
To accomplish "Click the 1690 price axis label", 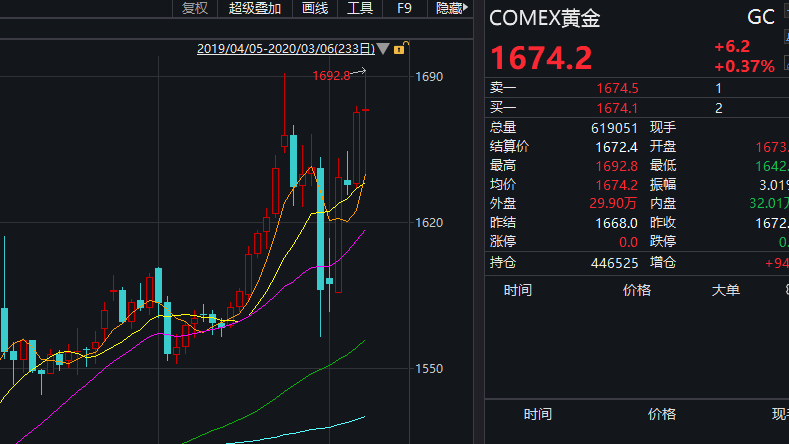I will point(429,77).
